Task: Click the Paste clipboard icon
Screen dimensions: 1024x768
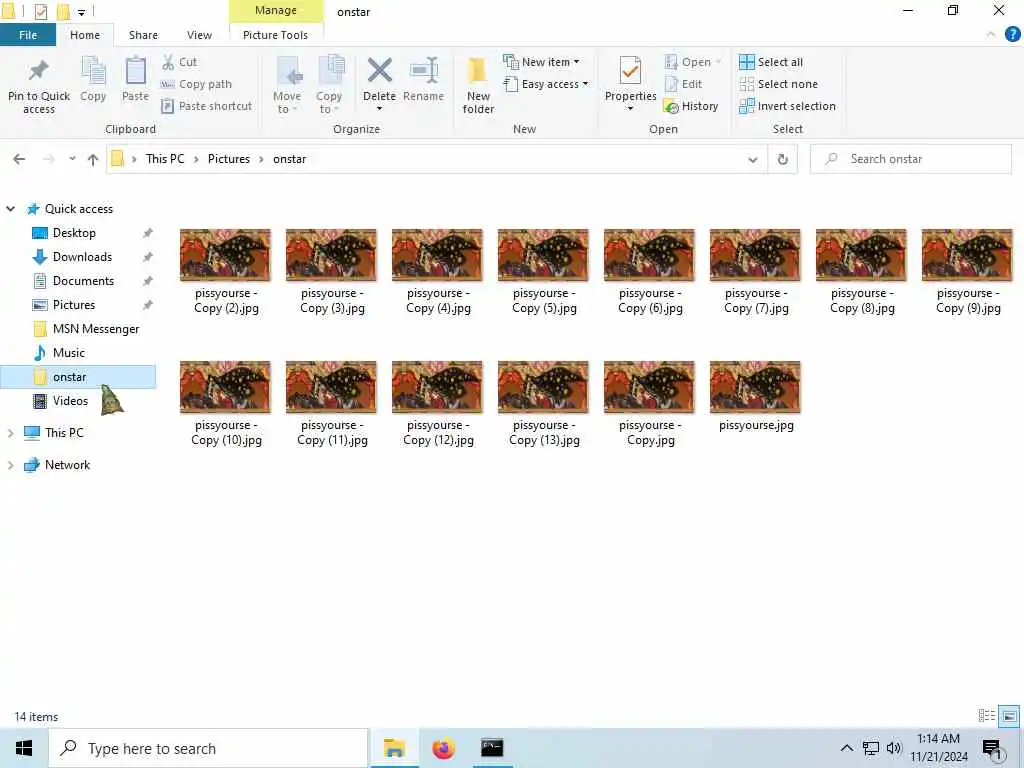Action: point(135,71)
